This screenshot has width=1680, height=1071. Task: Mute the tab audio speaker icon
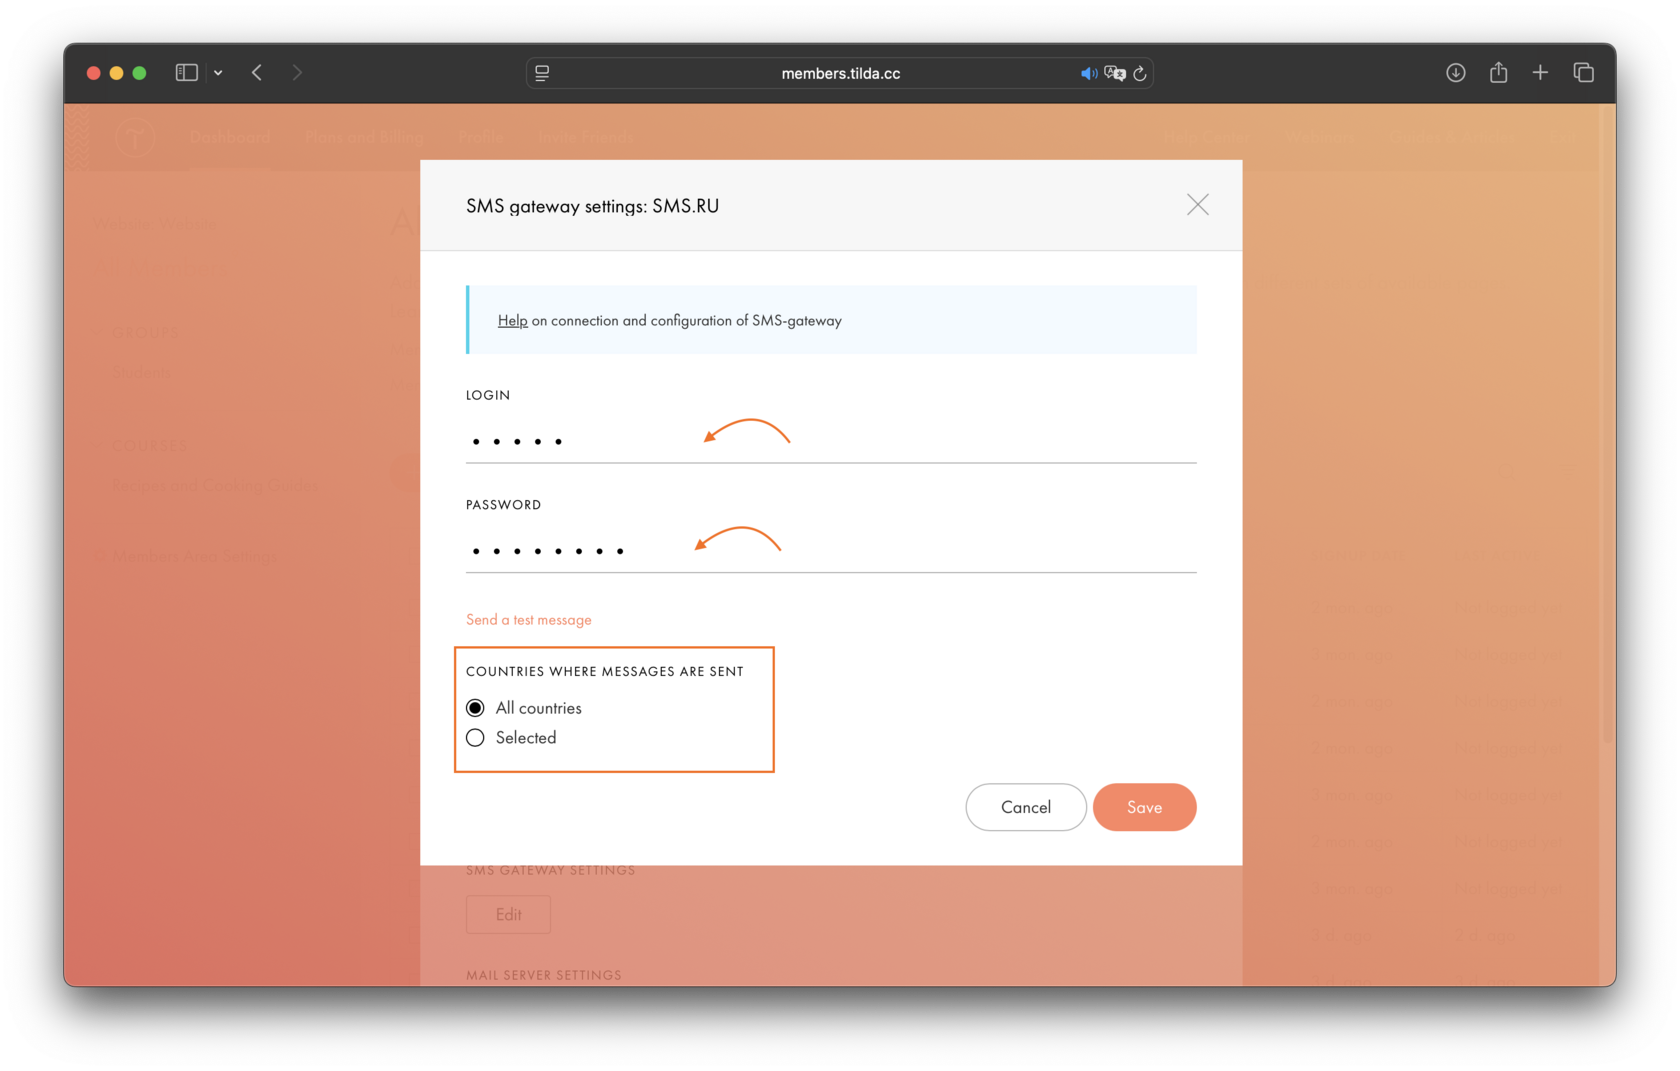pos(1088,74)
